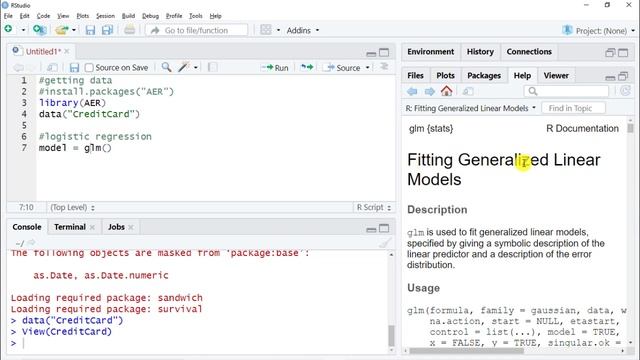Select the Files tab
This screenshot has width=640, height=360.
tap(415, 76)
